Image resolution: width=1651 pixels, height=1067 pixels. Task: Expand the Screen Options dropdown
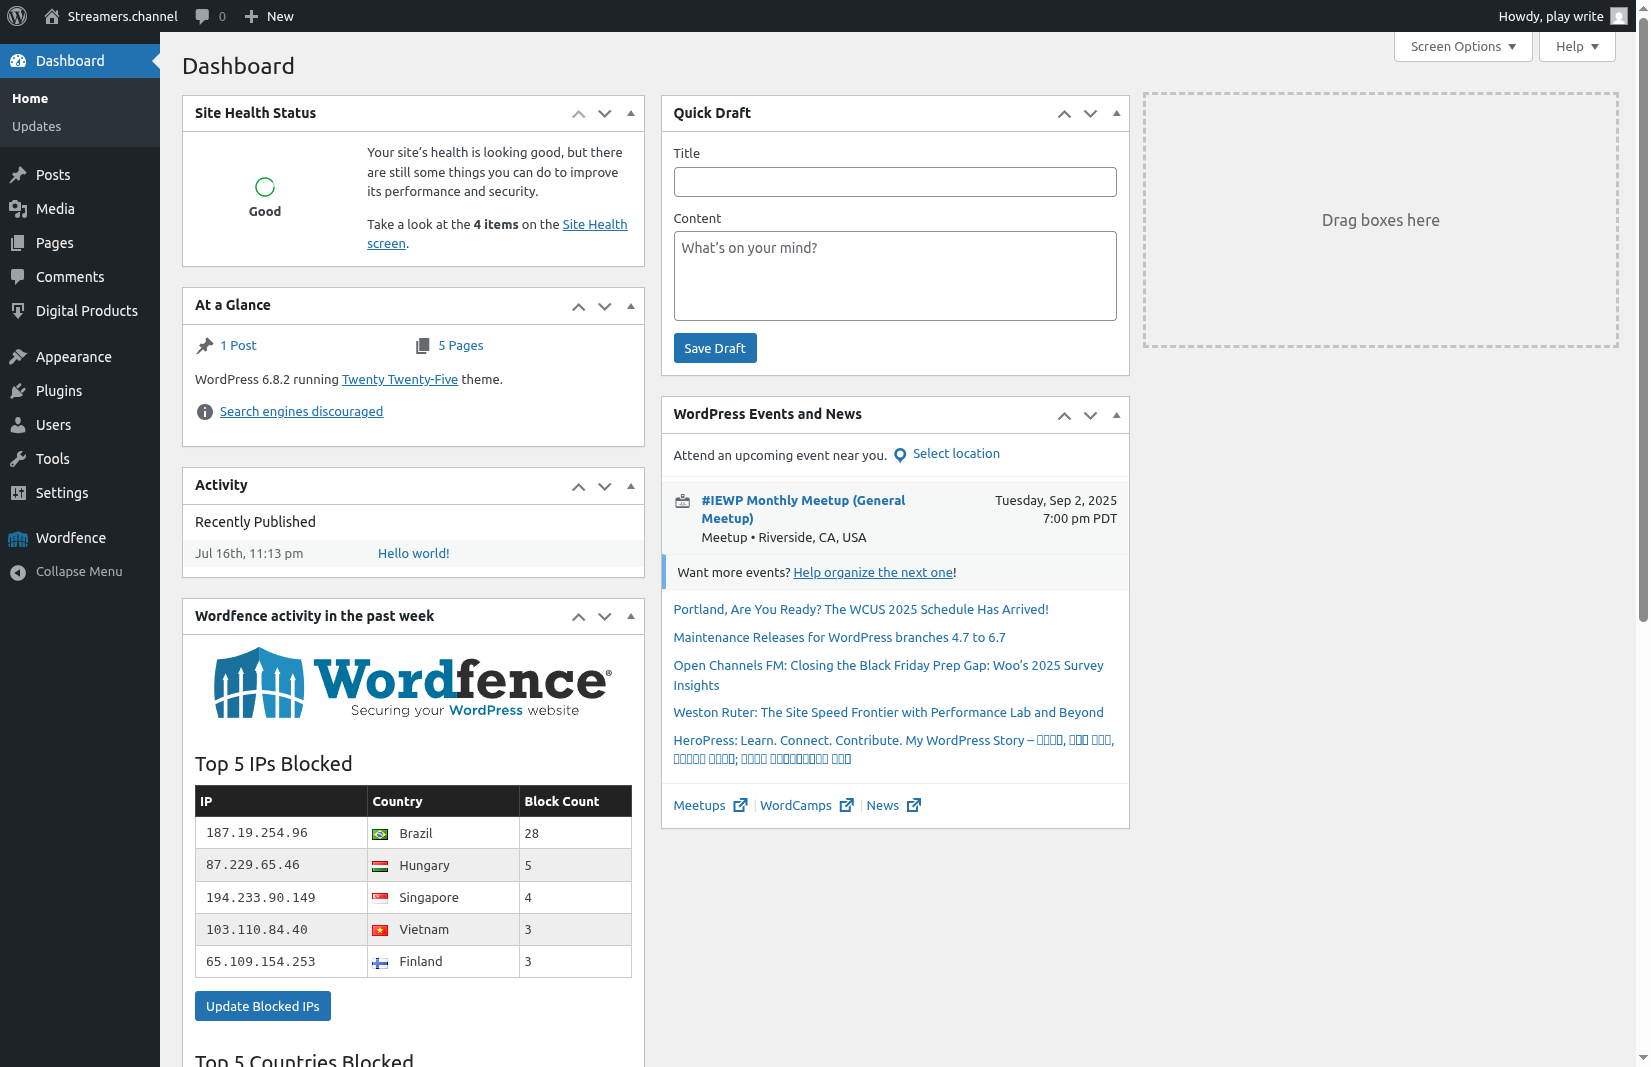tap(1463, 47)
